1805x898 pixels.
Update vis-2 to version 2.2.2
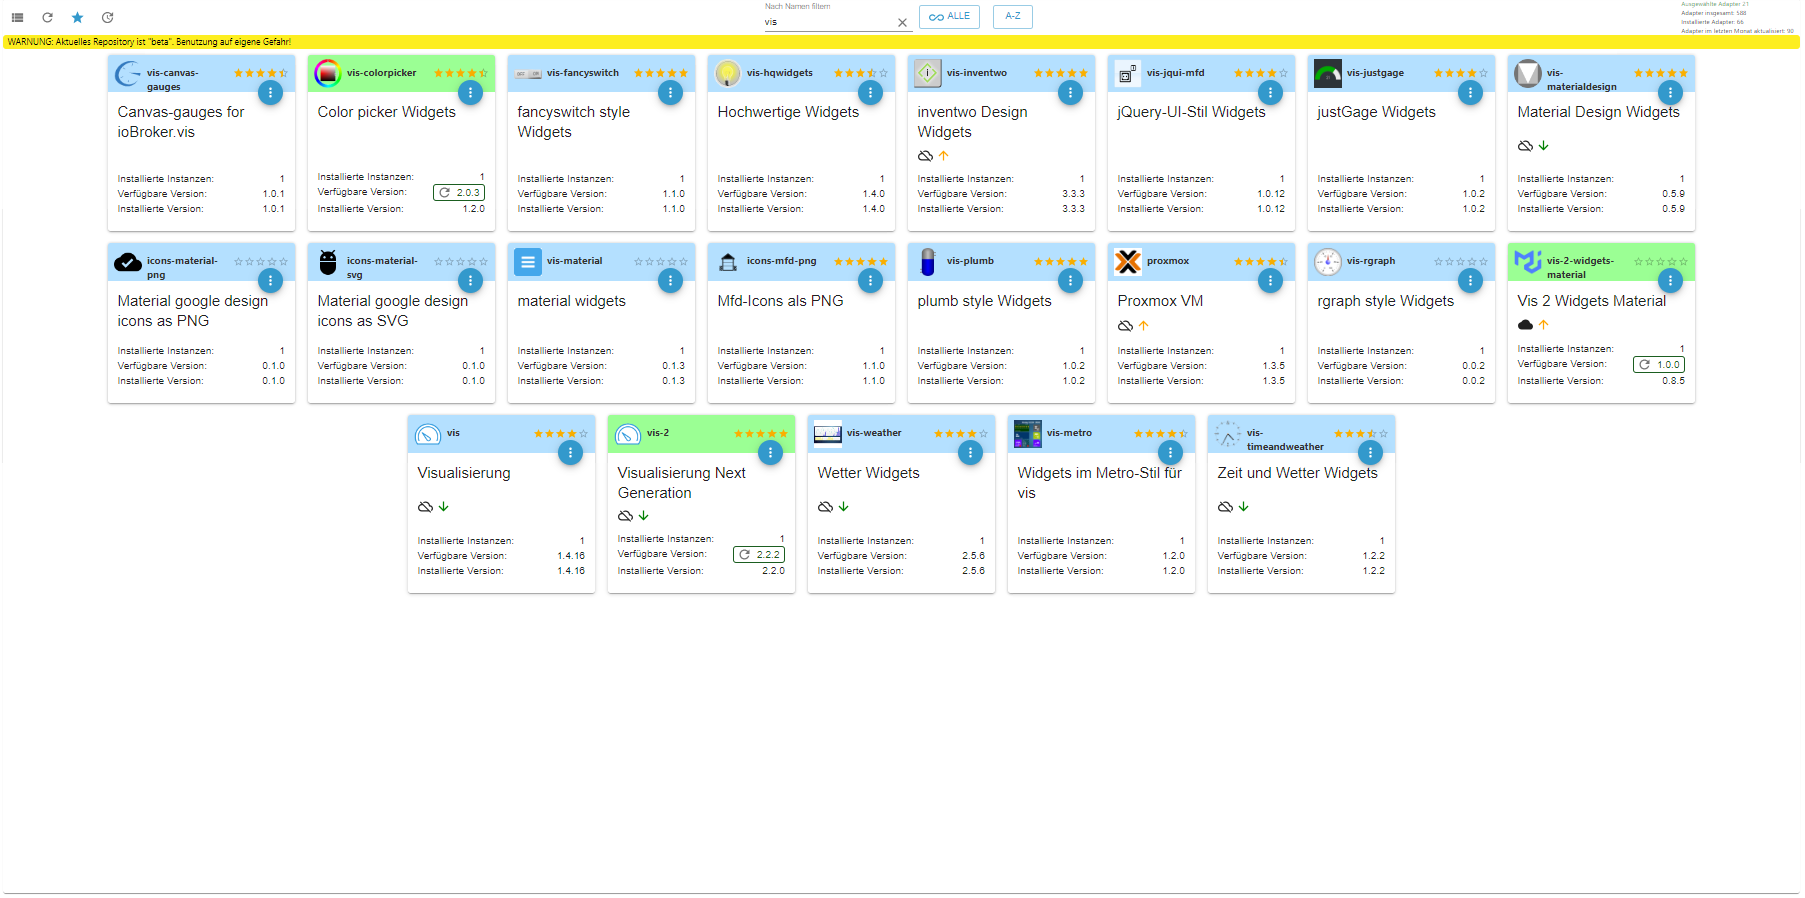[x=759, y=554]
